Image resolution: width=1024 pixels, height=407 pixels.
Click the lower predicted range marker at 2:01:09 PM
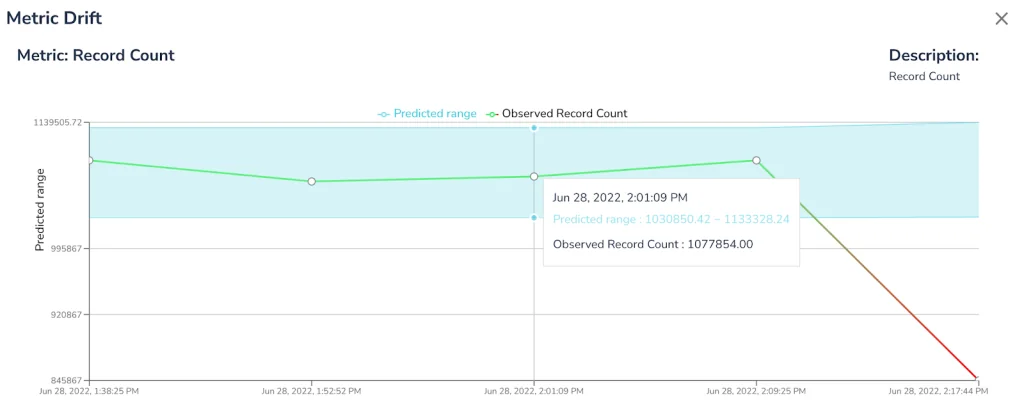tap(534, 217)
